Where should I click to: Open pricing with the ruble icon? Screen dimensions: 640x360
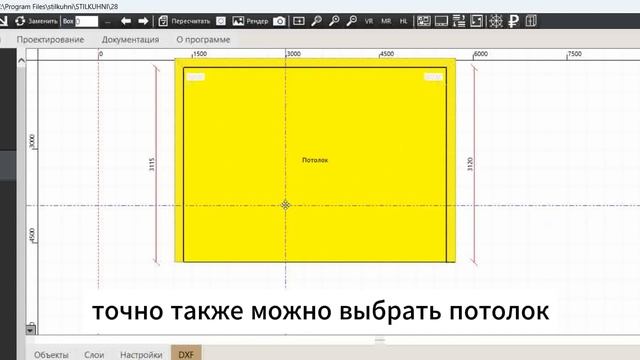[513, 21]
